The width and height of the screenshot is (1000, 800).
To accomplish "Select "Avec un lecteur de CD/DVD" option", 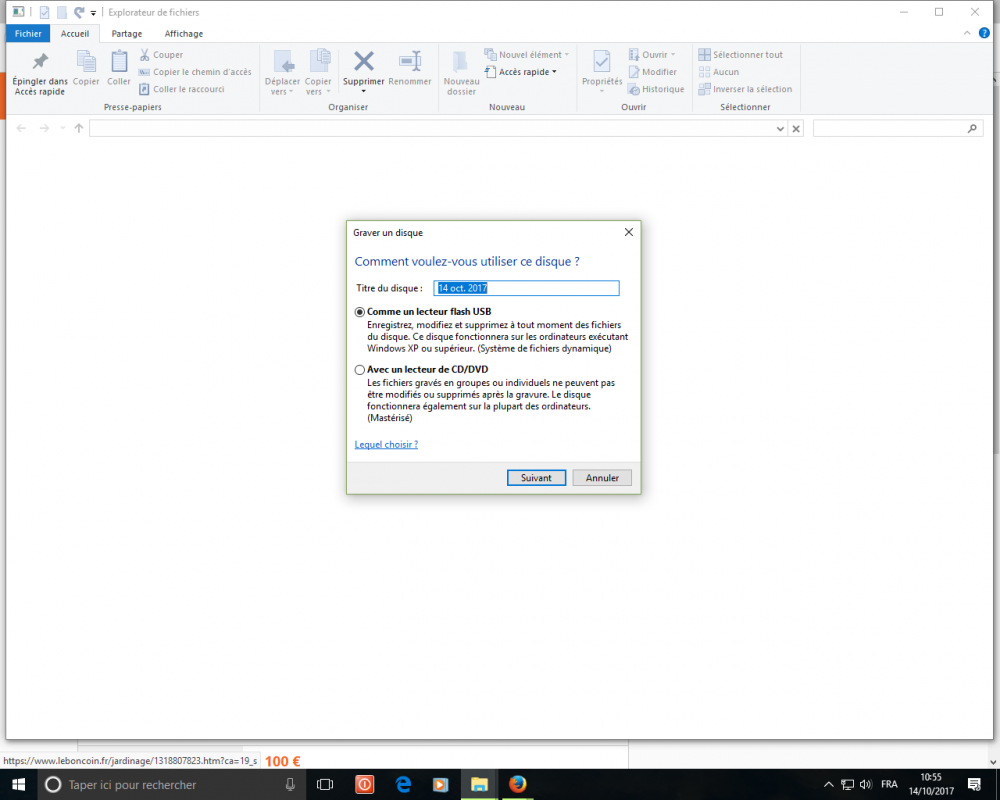I will tap(360, 370).
